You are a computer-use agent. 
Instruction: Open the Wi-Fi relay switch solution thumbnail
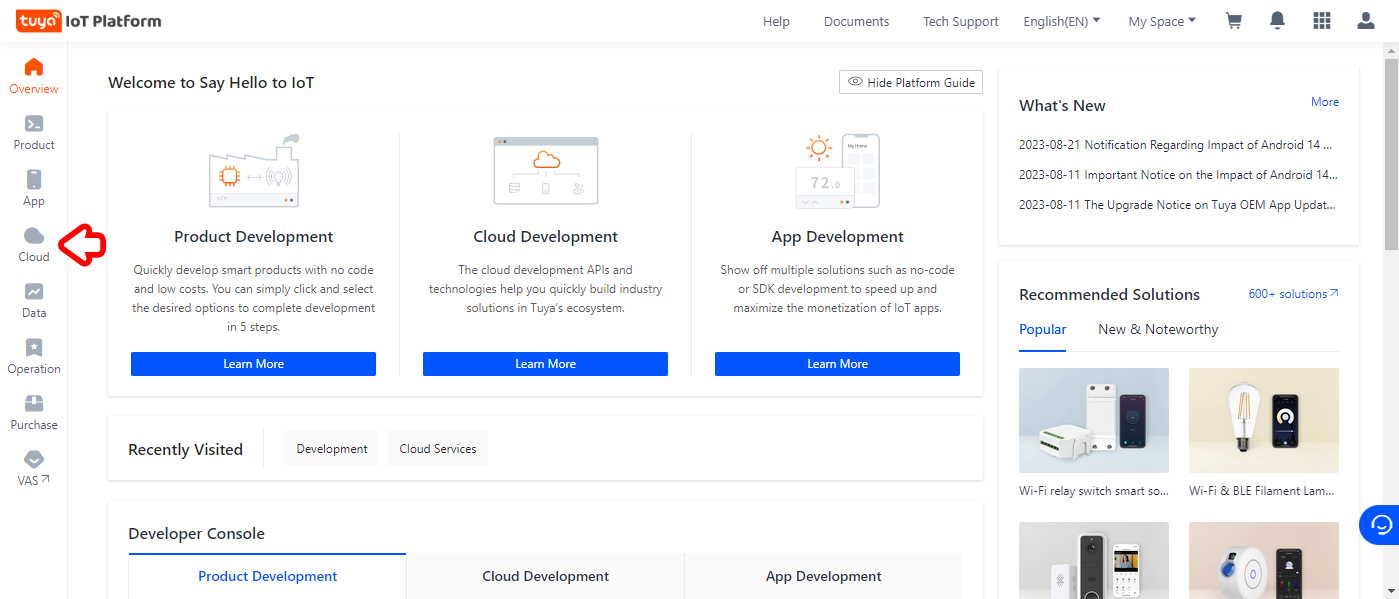[x=1094, y=420]
